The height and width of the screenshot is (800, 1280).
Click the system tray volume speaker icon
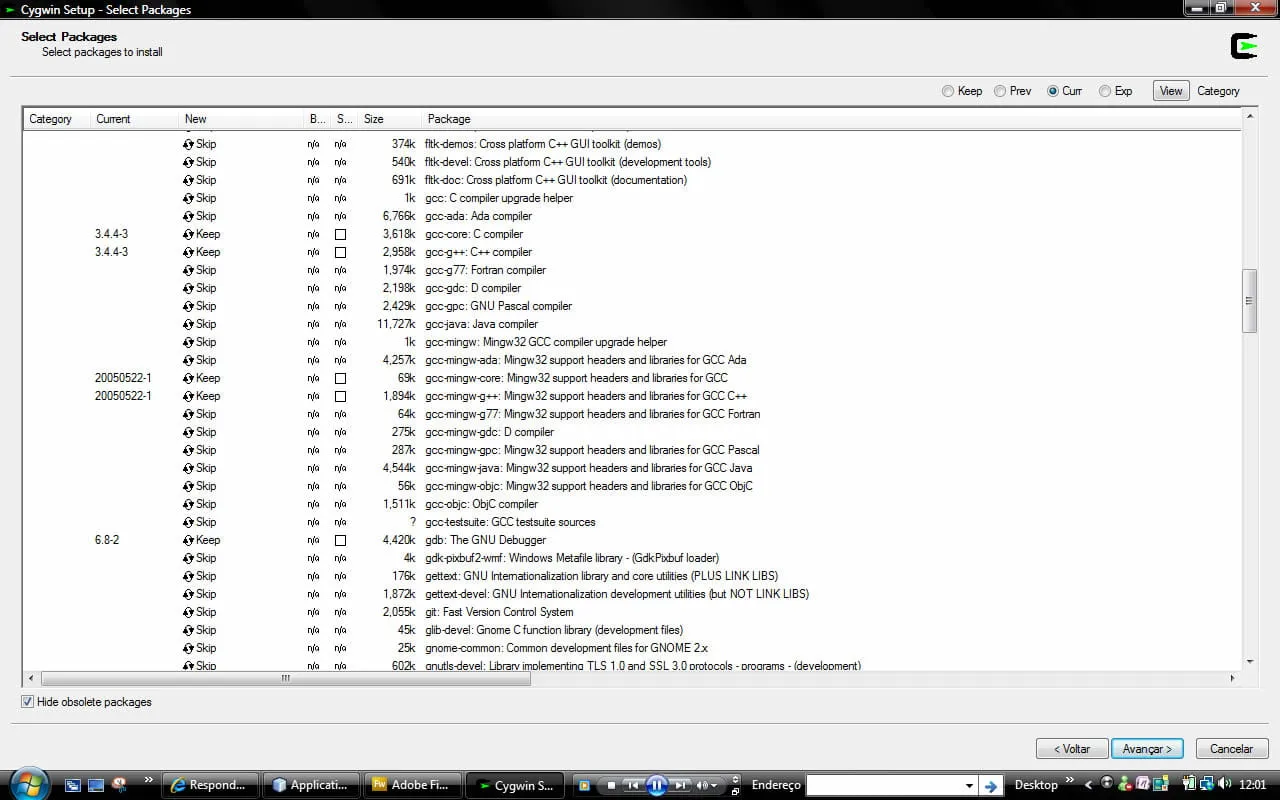click(1224, 784)
